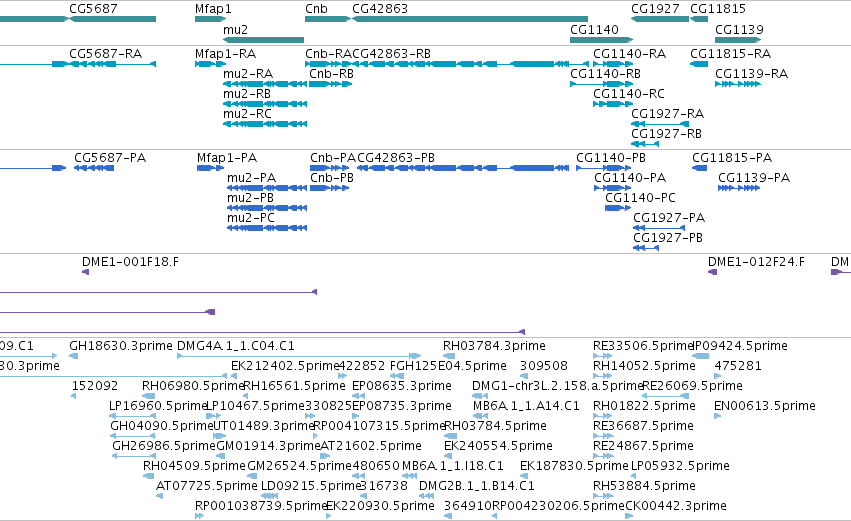This screenshot has width=851, height=521.
Task: Open the CG1927-PB protein label
Action: tap(668, 238)
